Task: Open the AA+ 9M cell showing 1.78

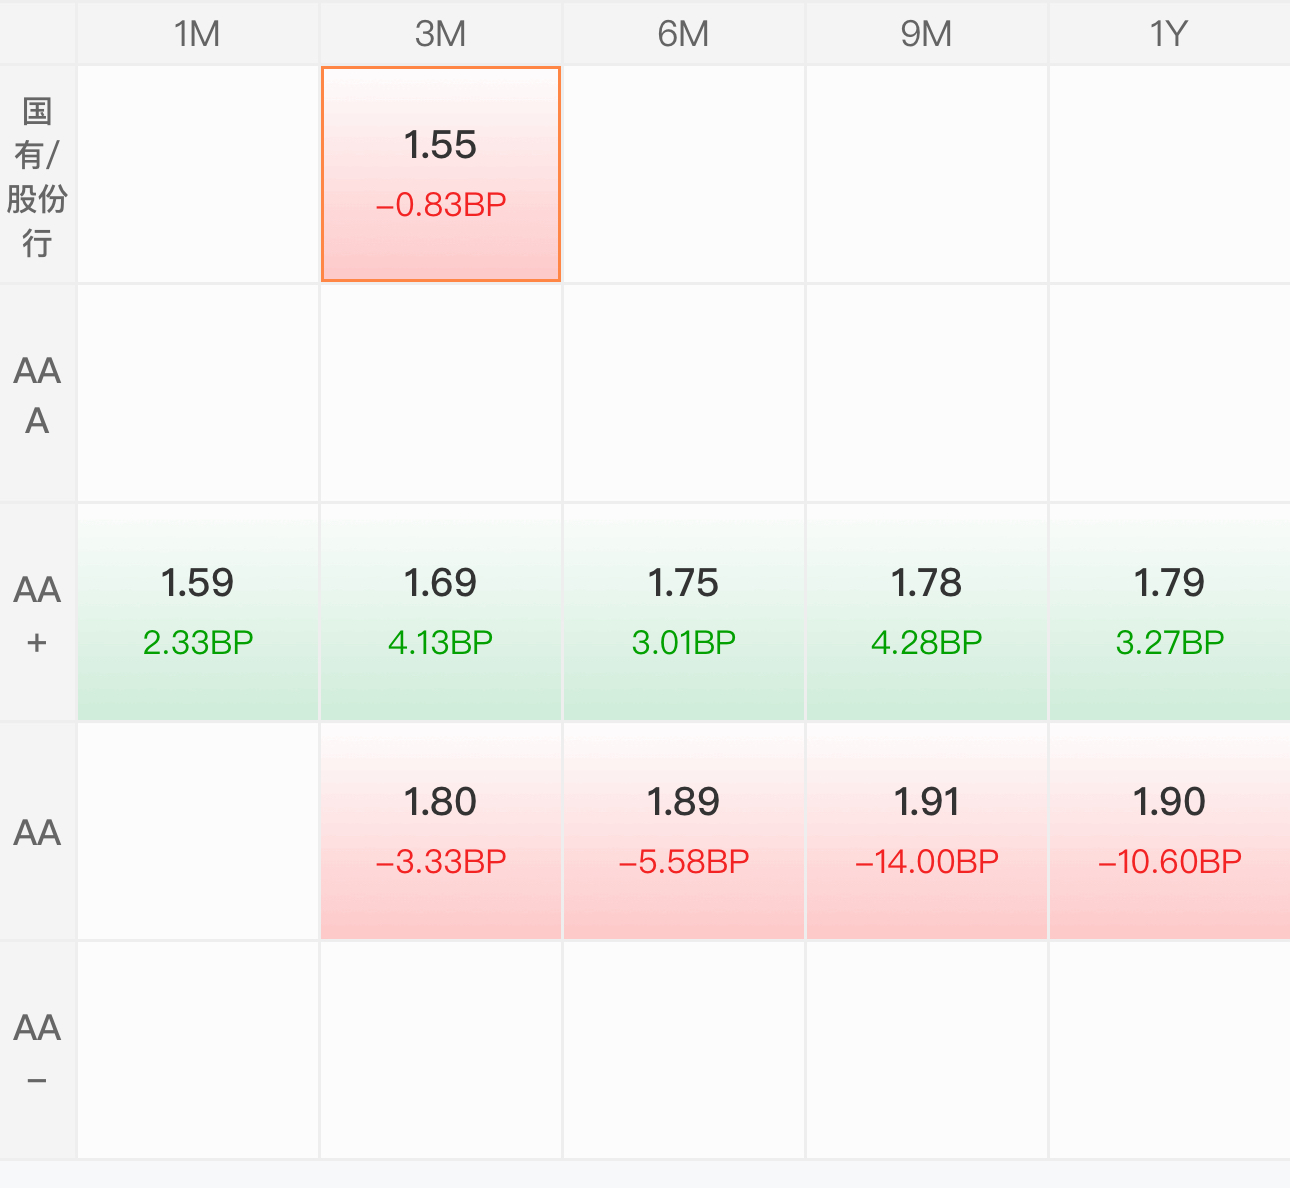Action: pyautogui.click(x=927, y=613)
